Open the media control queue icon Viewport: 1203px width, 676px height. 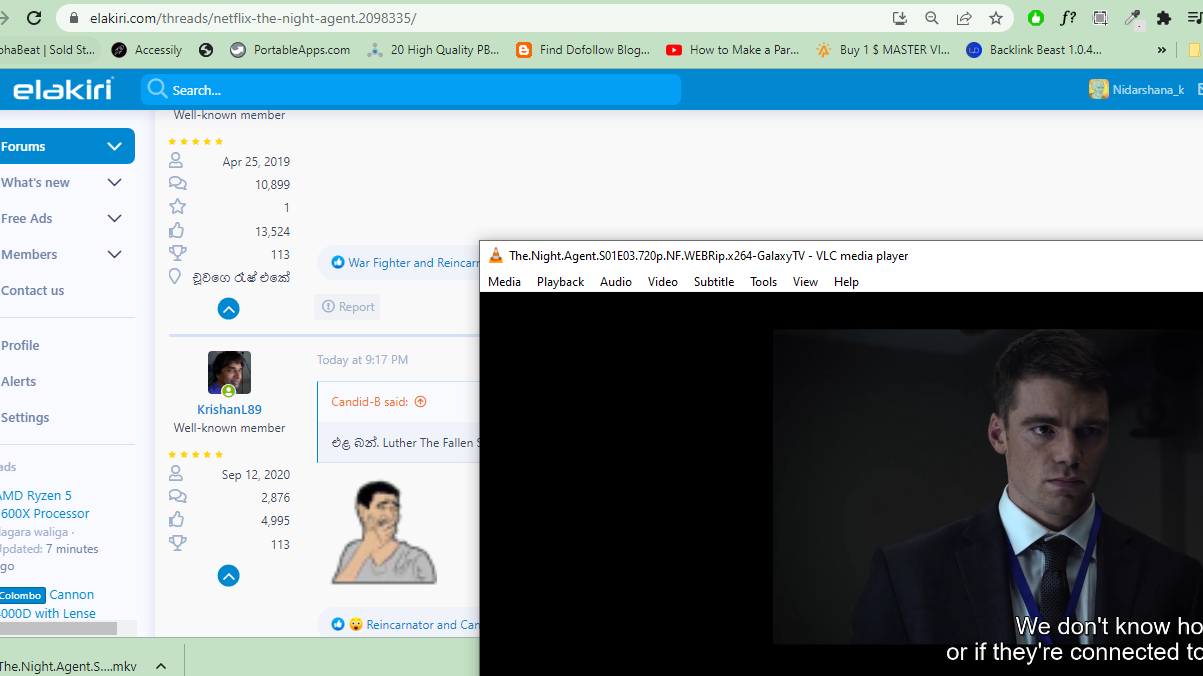click(1194, 18)
